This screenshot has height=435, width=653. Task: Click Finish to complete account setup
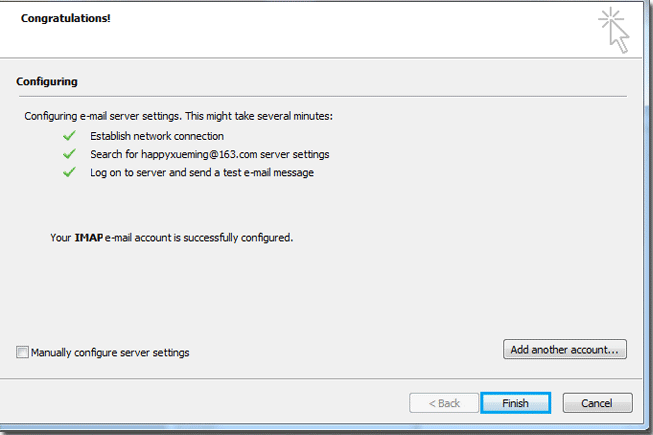[516, 403]
